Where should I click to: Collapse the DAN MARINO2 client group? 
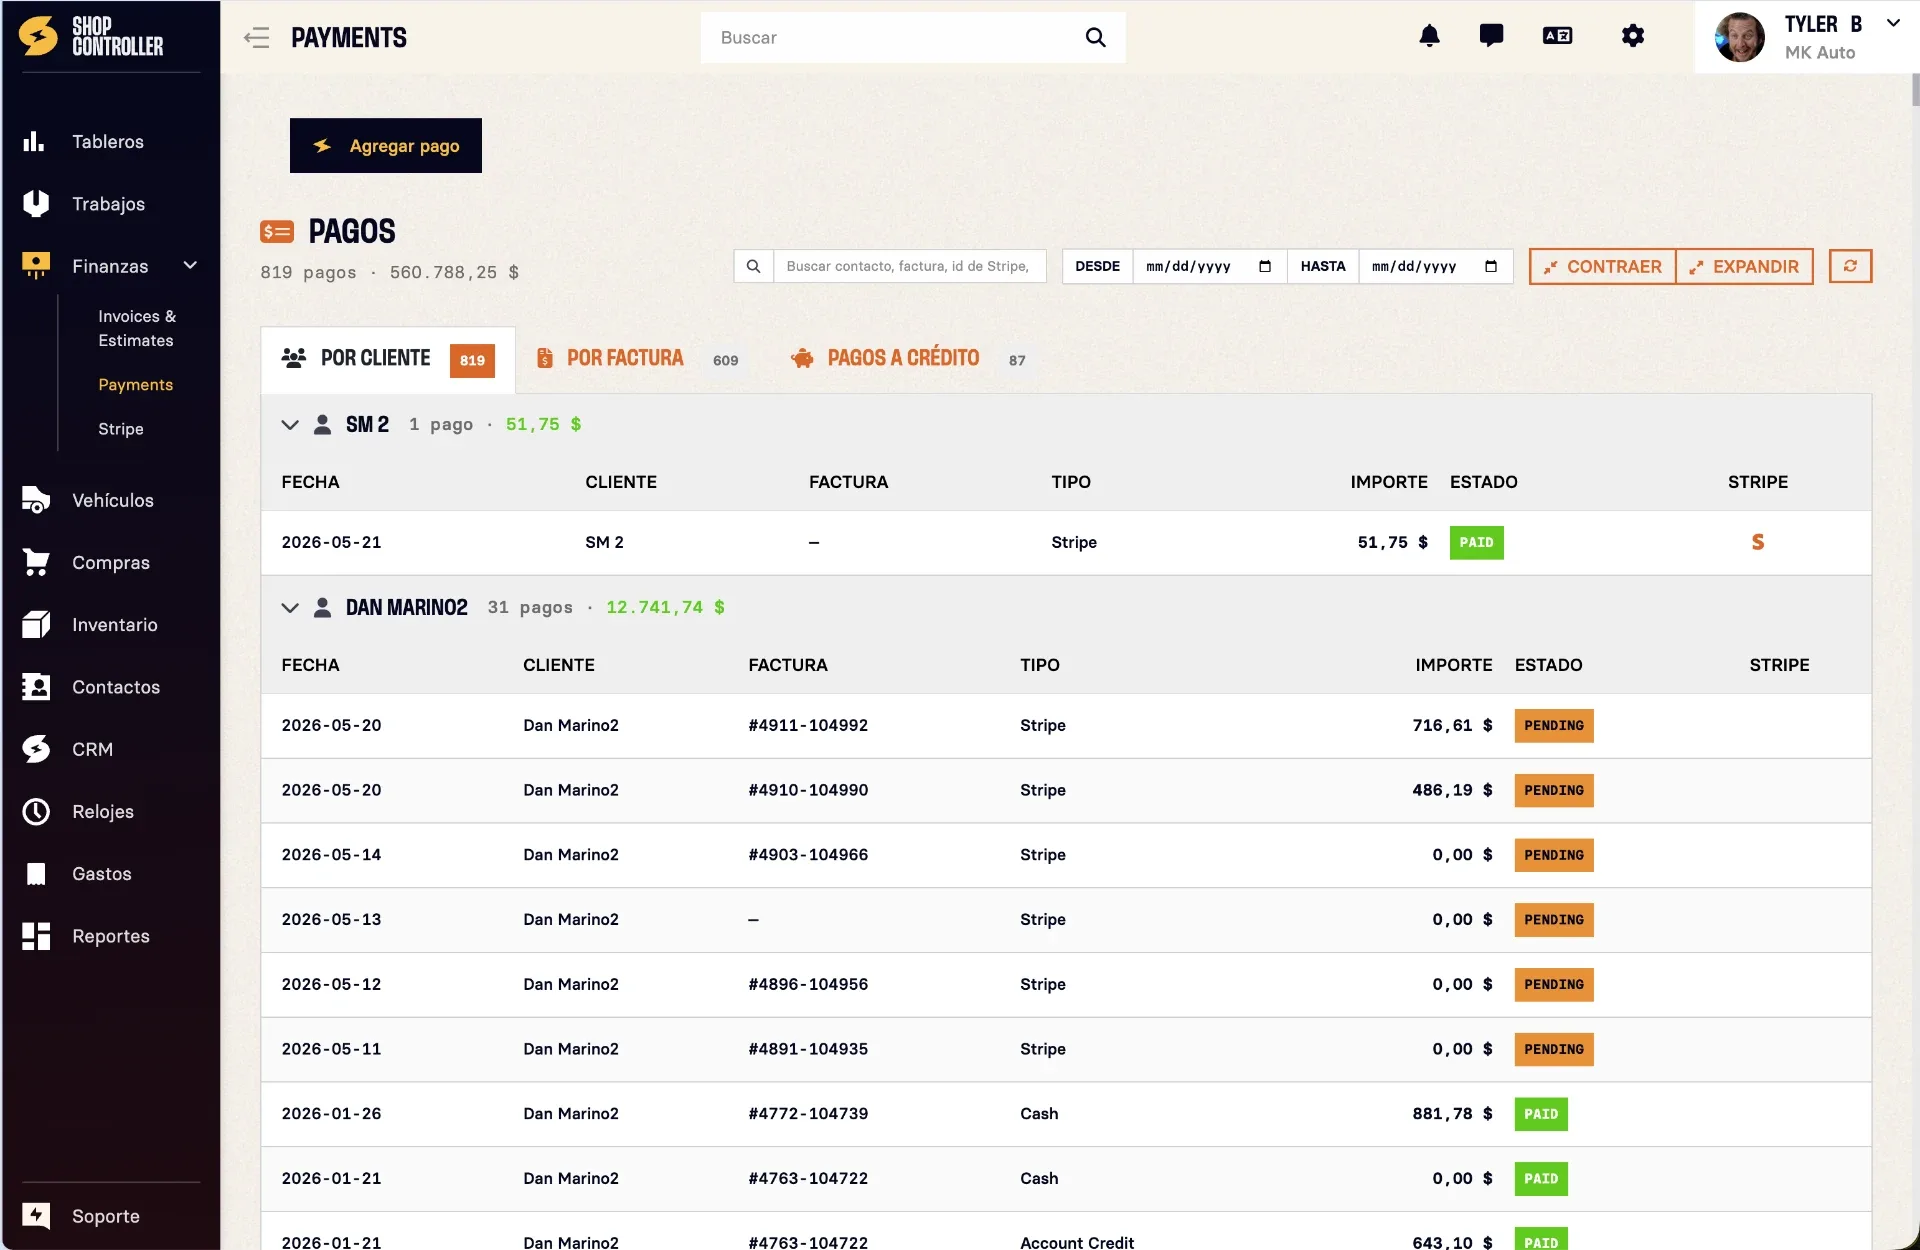click(x=290, y=608)
